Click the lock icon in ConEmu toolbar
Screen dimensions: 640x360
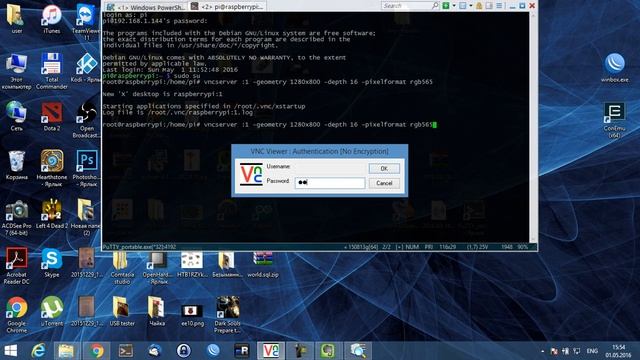(479, 6)
